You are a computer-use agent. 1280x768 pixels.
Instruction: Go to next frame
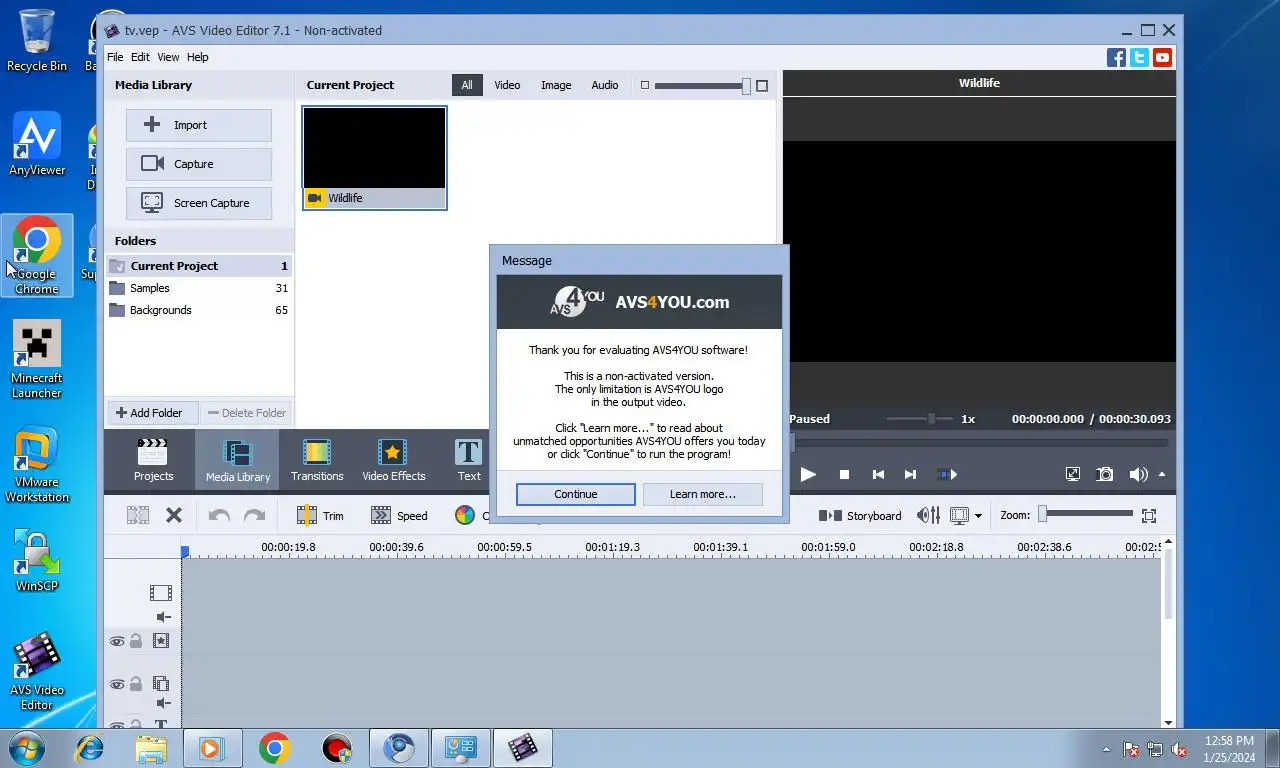coord(910,475)
